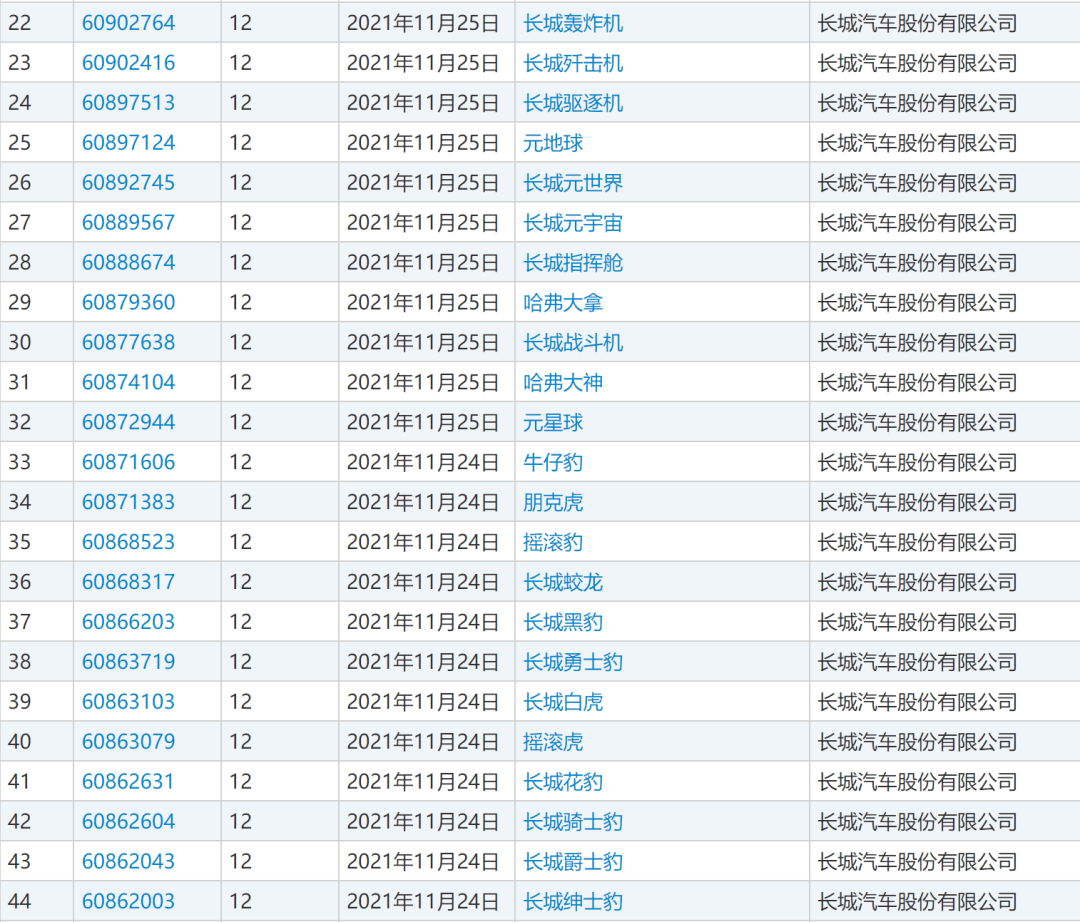Click the row number 22 cell
1080x922 pixels.
pyautogui.click(x=37, y=23)
